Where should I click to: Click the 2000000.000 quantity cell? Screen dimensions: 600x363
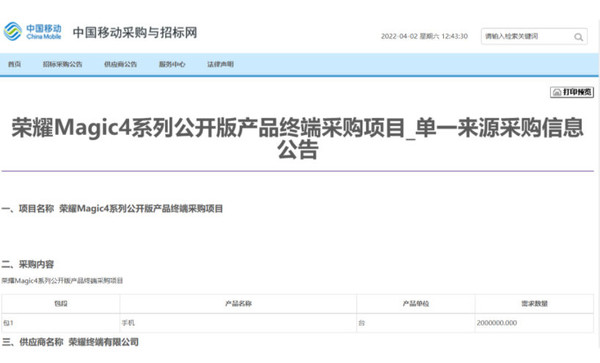pyautogui.click(x=535, y=323)
